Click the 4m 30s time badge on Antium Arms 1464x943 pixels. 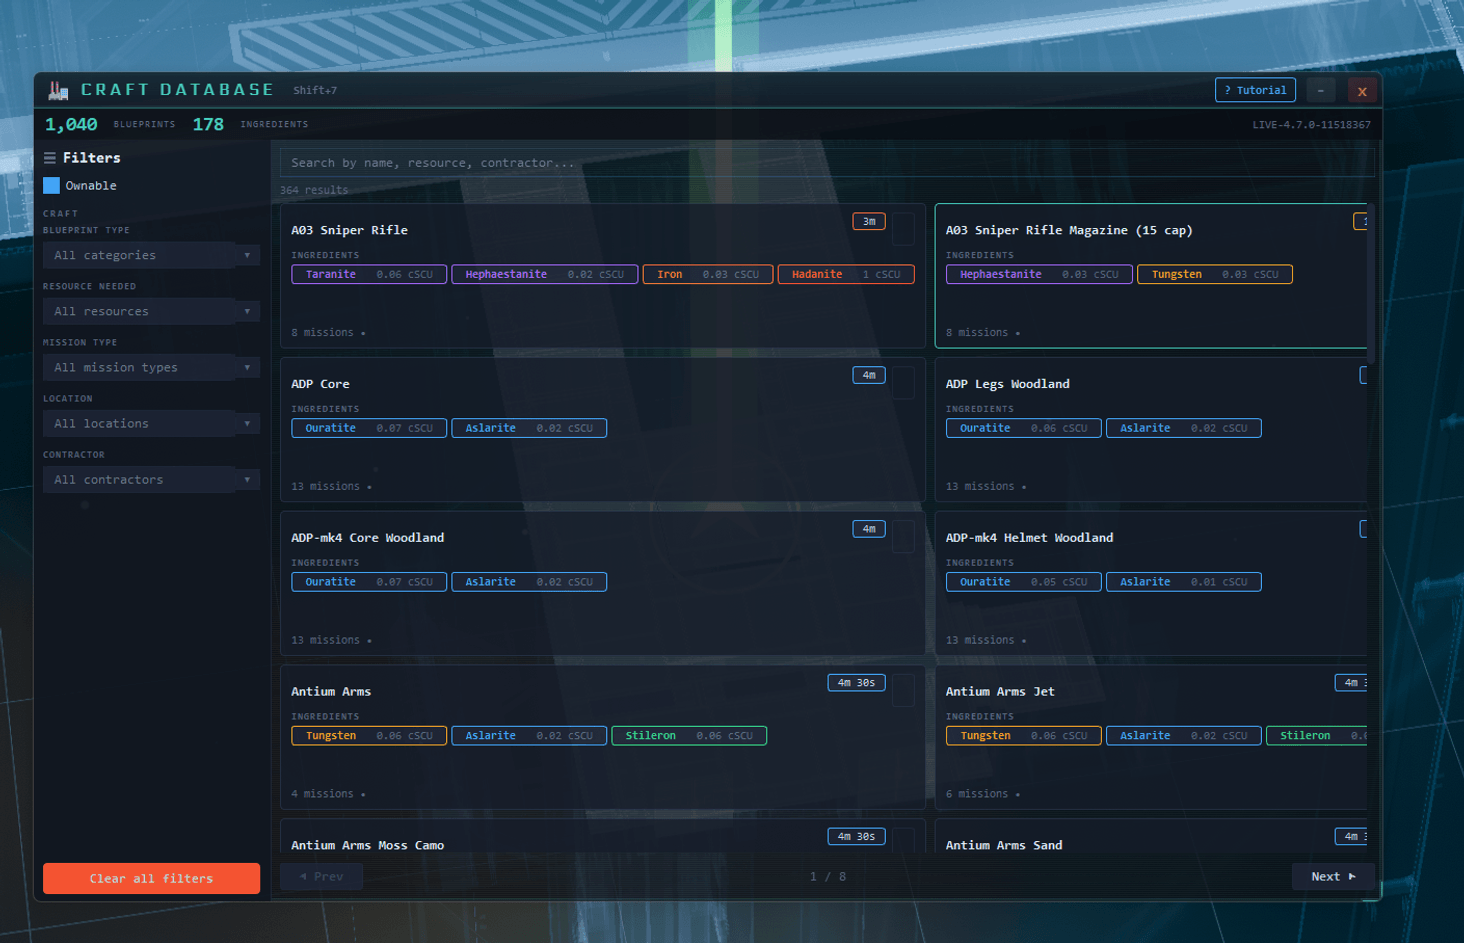pyautogui.click(x=856, y=683)
